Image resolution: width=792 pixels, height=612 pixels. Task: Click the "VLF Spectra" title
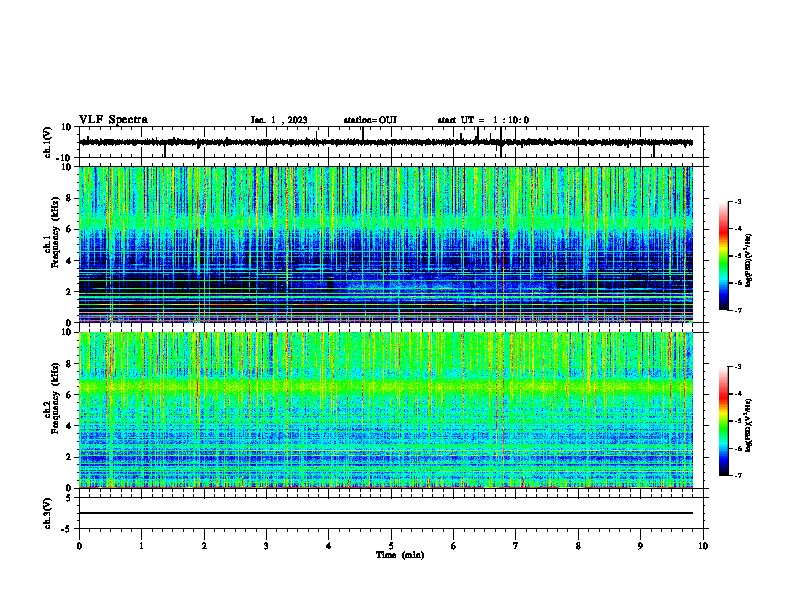tap(113, 120)
